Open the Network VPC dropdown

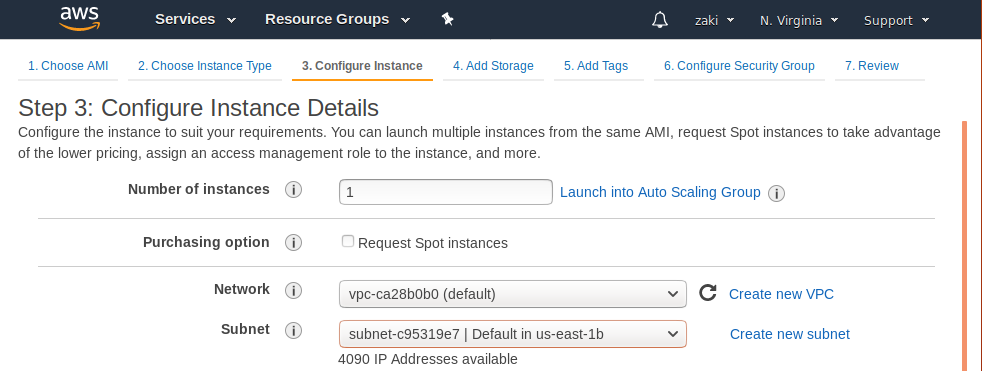tap(513, 294)
